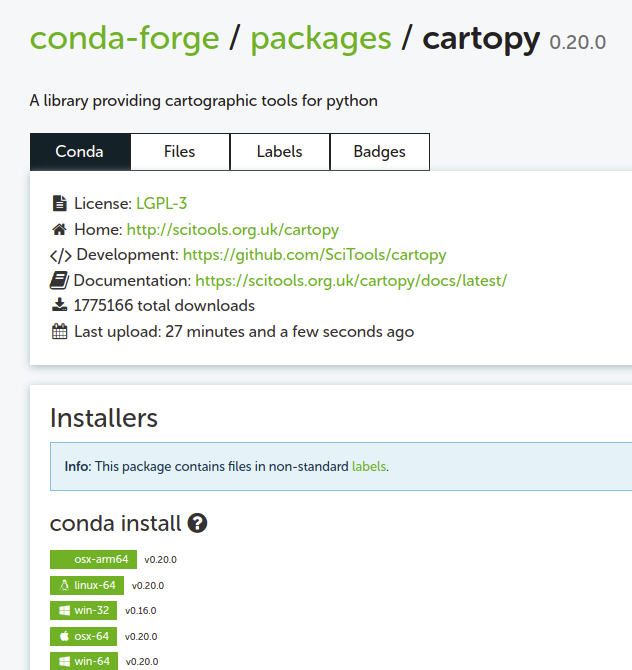Select the linux-64 installer badge
The image size is (632, 670).
click(87, 585)
